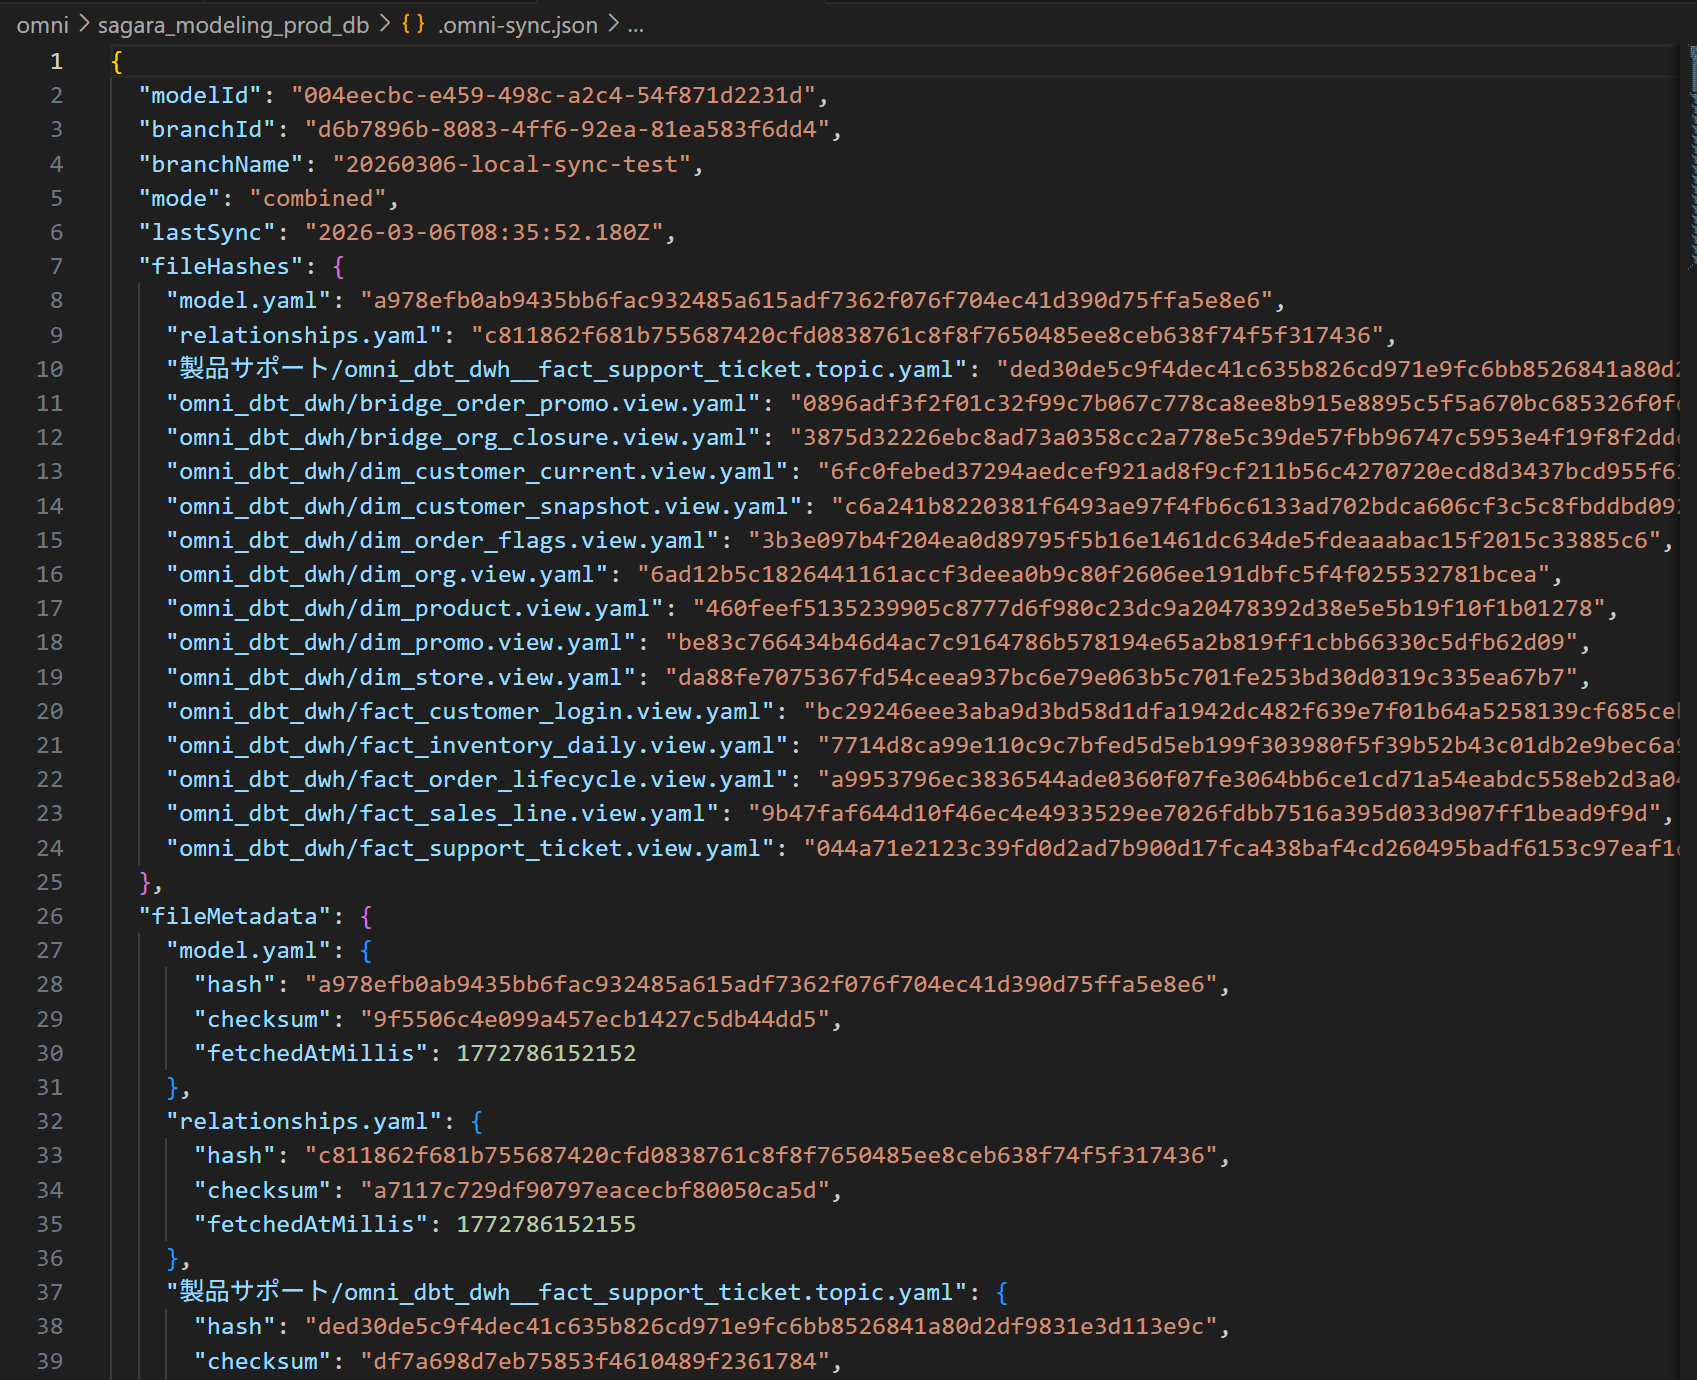Click line number 26 in the gutter

pos(50,917)
